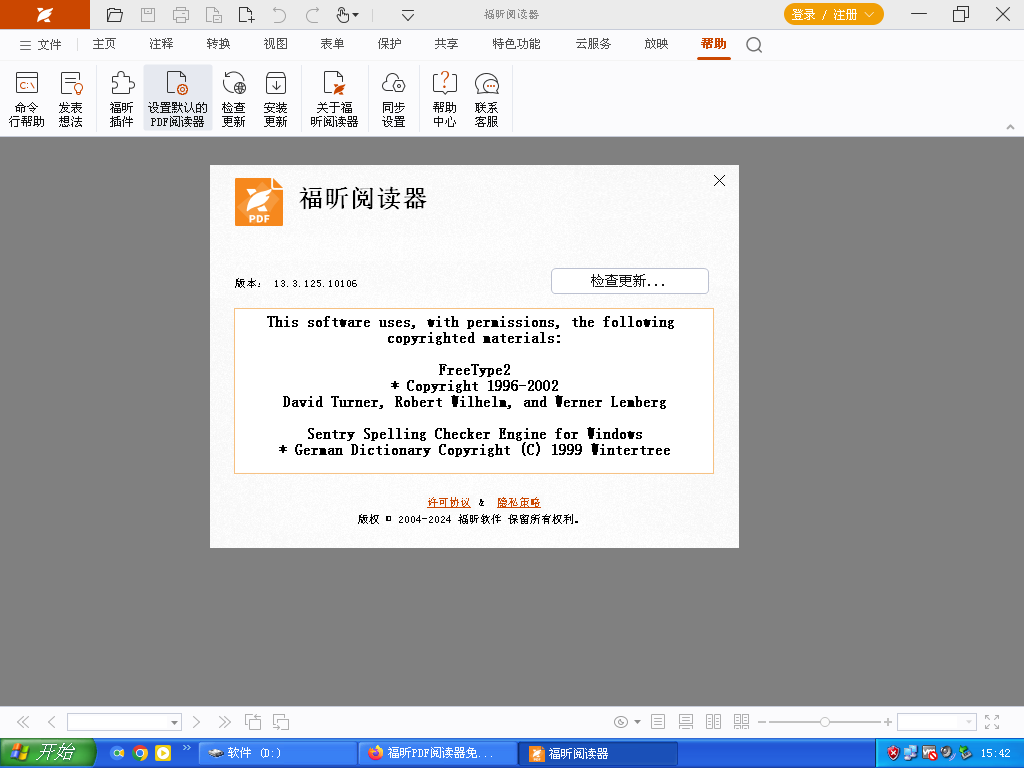The width and height of the screenshot is (1024, 768).
Task: Open the Command Line Help (命令行帮助) tool
Action: [x=27, y=99]
